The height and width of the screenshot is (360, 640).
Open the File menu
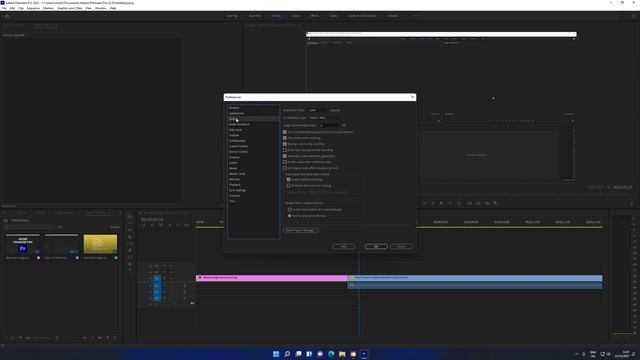(4, 8)
